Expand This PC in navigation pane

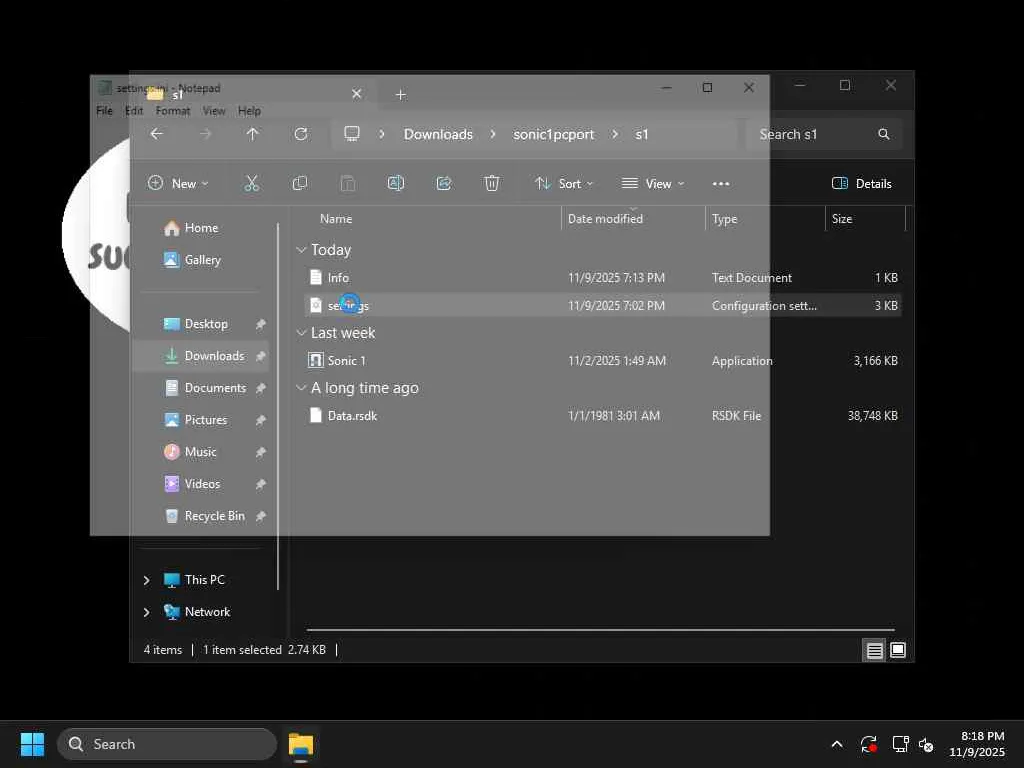tap(146, 580)
